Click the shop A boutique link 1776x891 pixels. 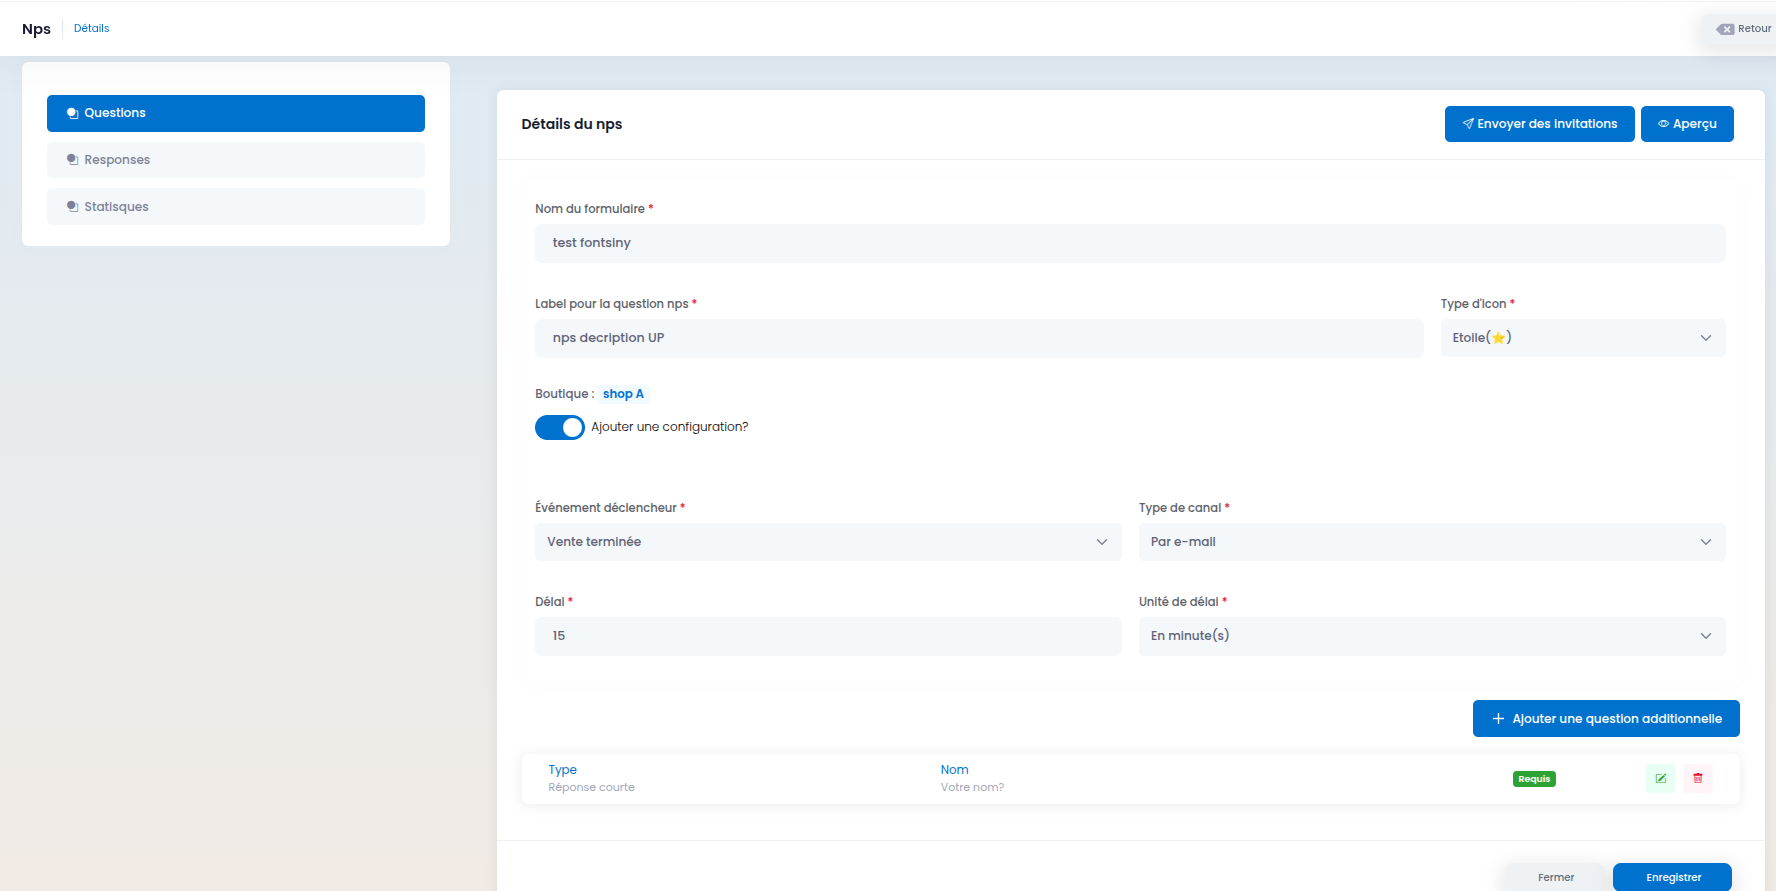point(623,394)
